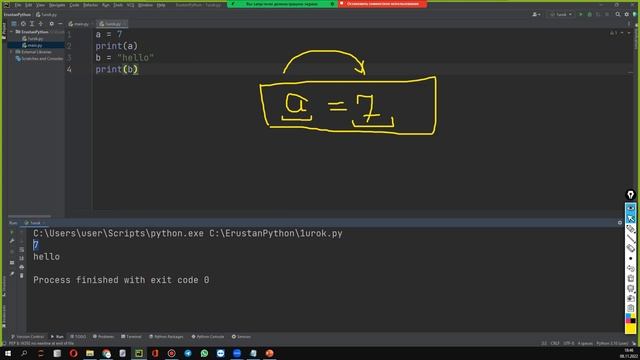The height and width of the screenshot is (360, 640).
Task: Open TODO tool window tab
Action: pyautogui.click(x=78, y=337)
